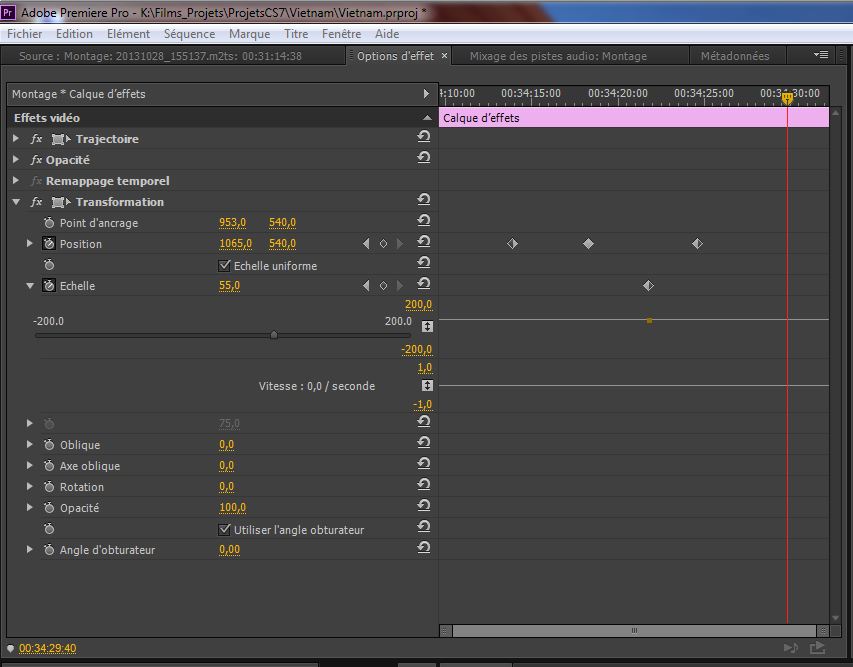The width and height of the screenshot is (853, 667).
Task: Click the current timecode 00:34:29:40
Action: coord(47,648)
